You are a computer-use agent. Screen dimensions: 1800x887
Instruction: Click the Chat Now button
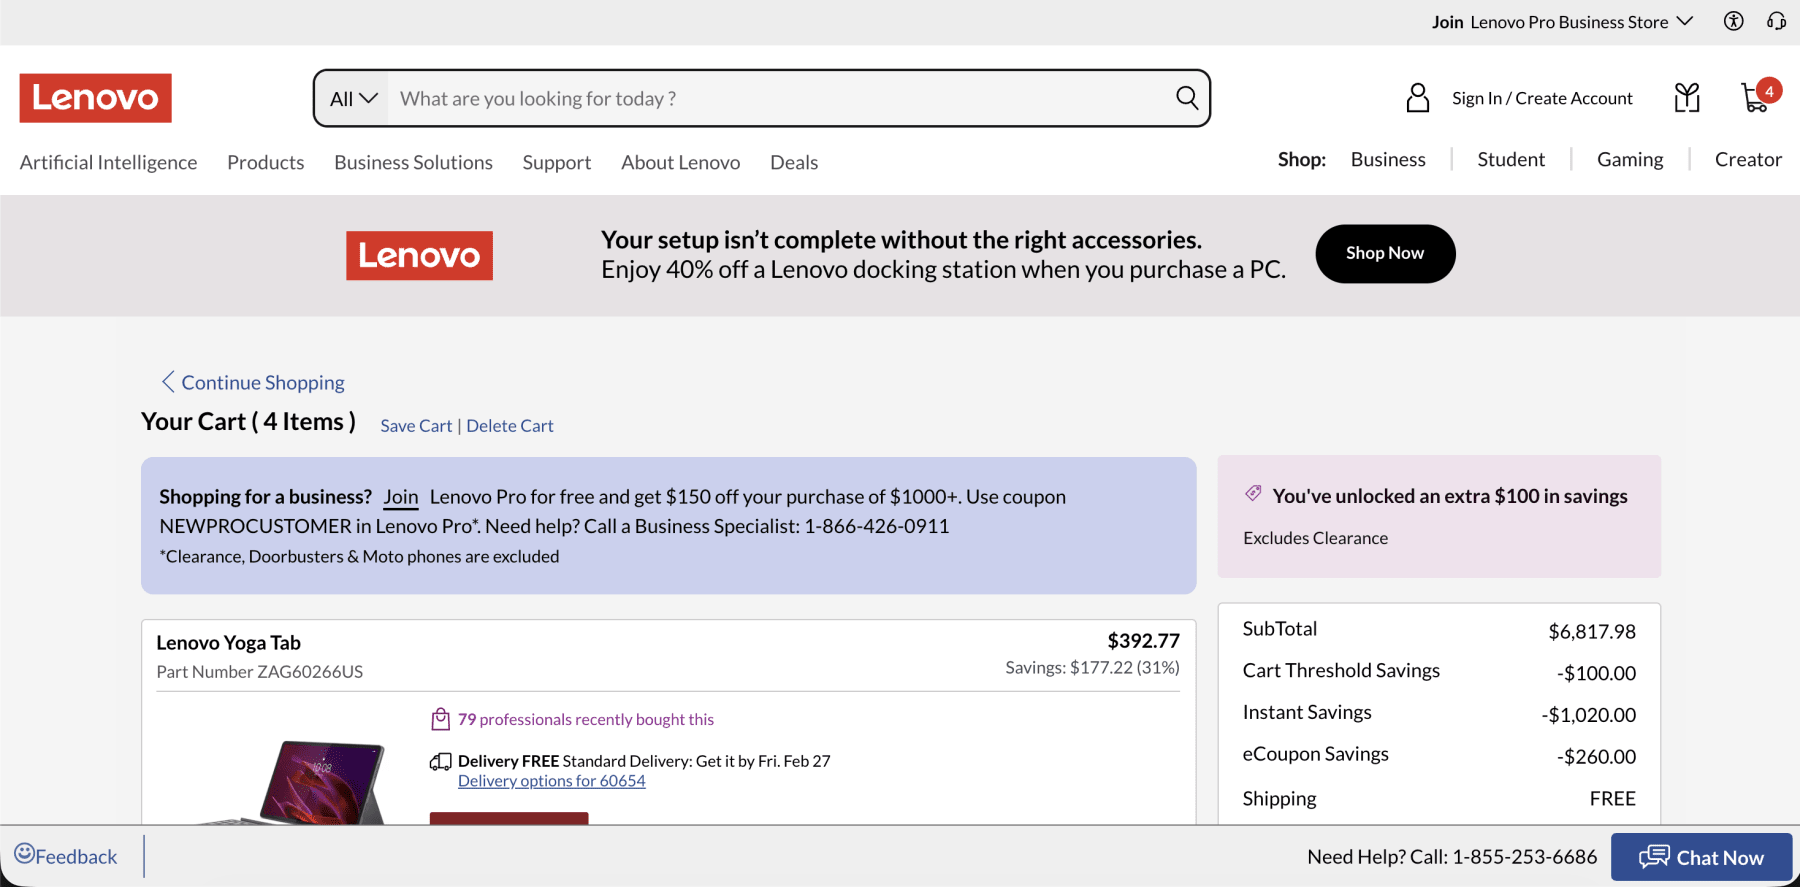[1701, 857]
